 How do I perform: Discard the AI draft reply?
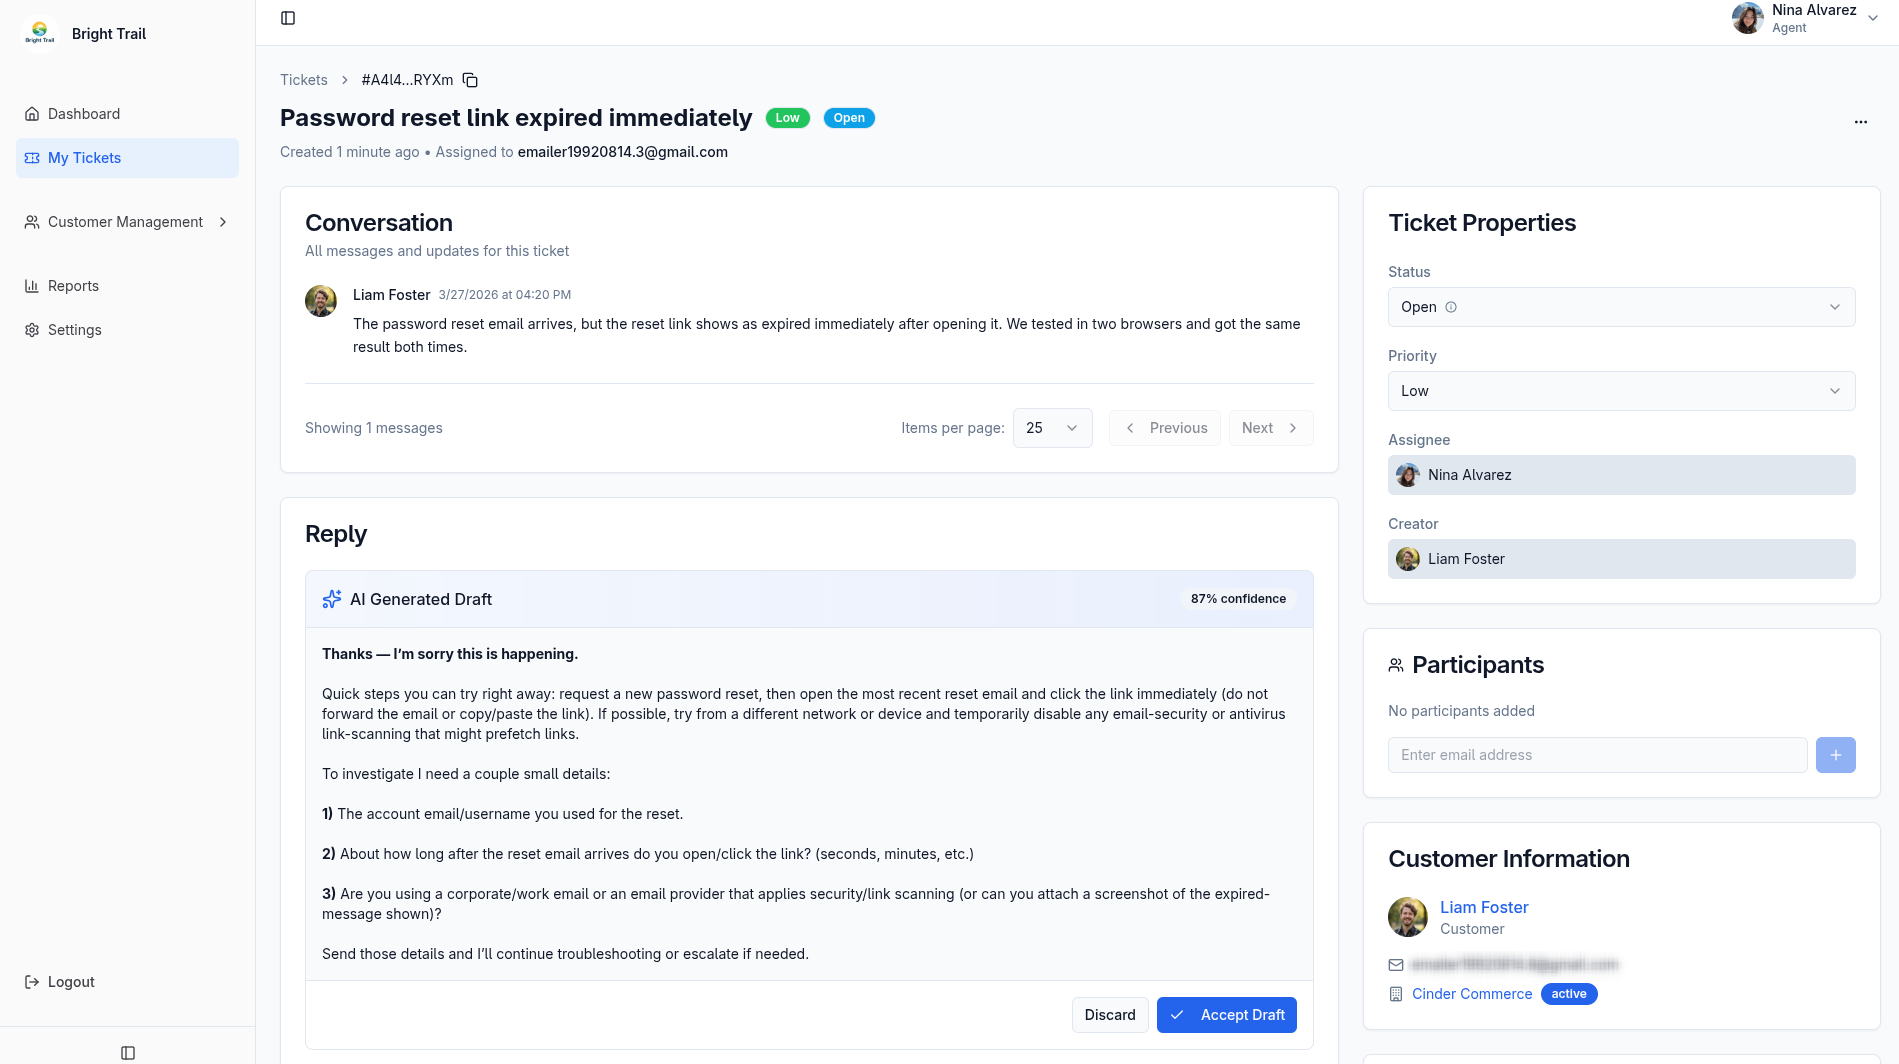click(x=1110, y=1015)
